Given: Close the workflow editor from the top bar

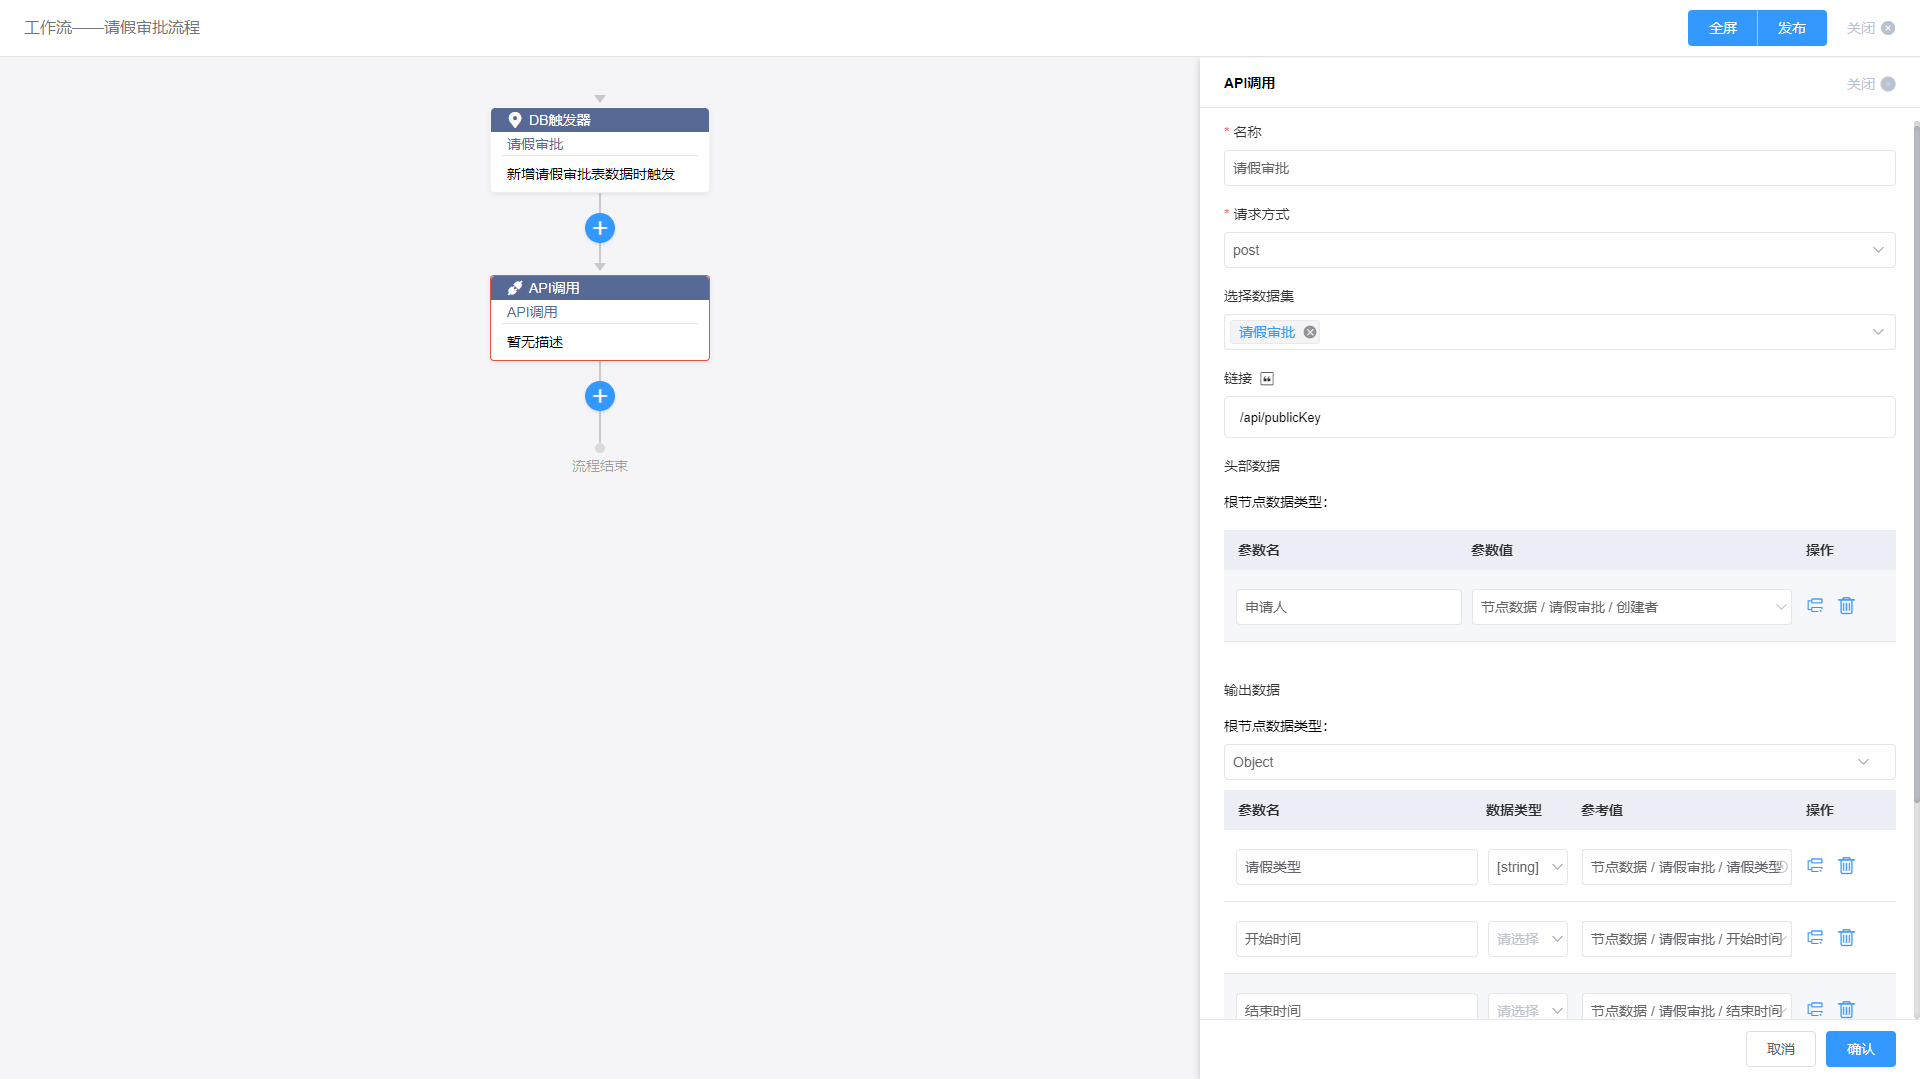Looking at the screenshot, I should (1871, 28).
